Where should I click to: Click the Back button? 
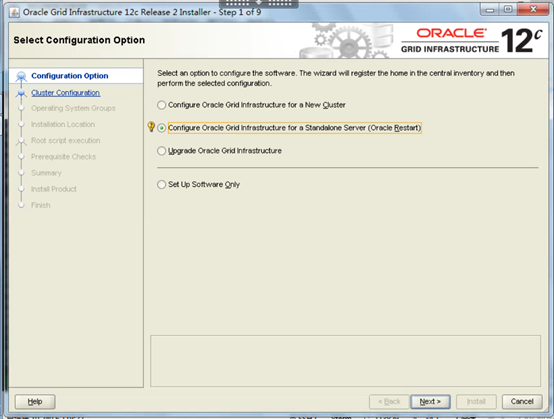pyautogui.click(x=389, y=402)
